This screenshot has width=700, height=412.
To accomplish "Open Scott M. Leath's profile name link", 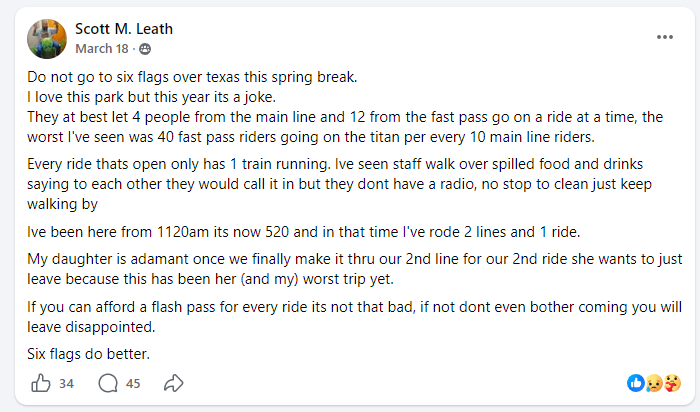I will (x=122, y=28).
